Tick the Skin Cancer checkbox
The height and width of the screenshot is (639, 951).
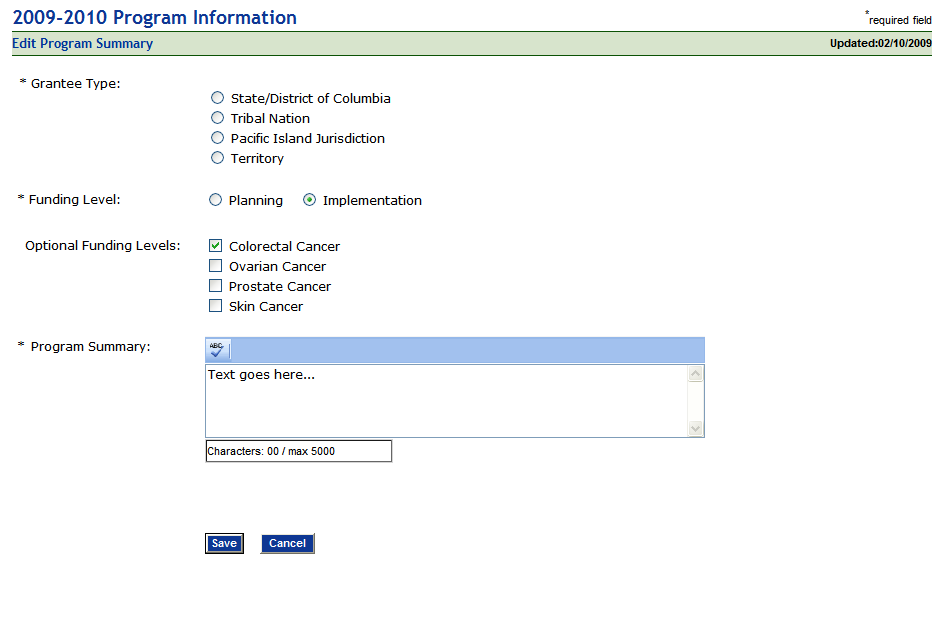(x=215, y=306)
